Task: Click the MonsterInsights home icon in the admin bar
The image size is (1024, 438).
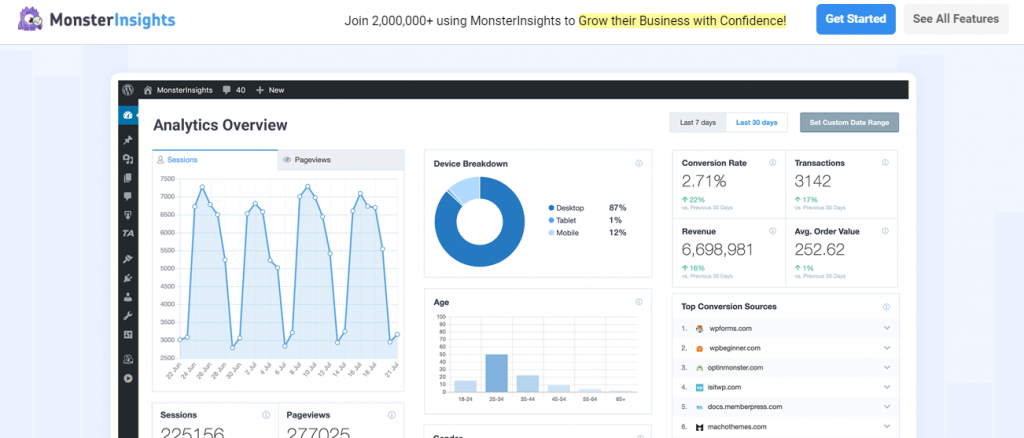Action: (x=148, y=90)
